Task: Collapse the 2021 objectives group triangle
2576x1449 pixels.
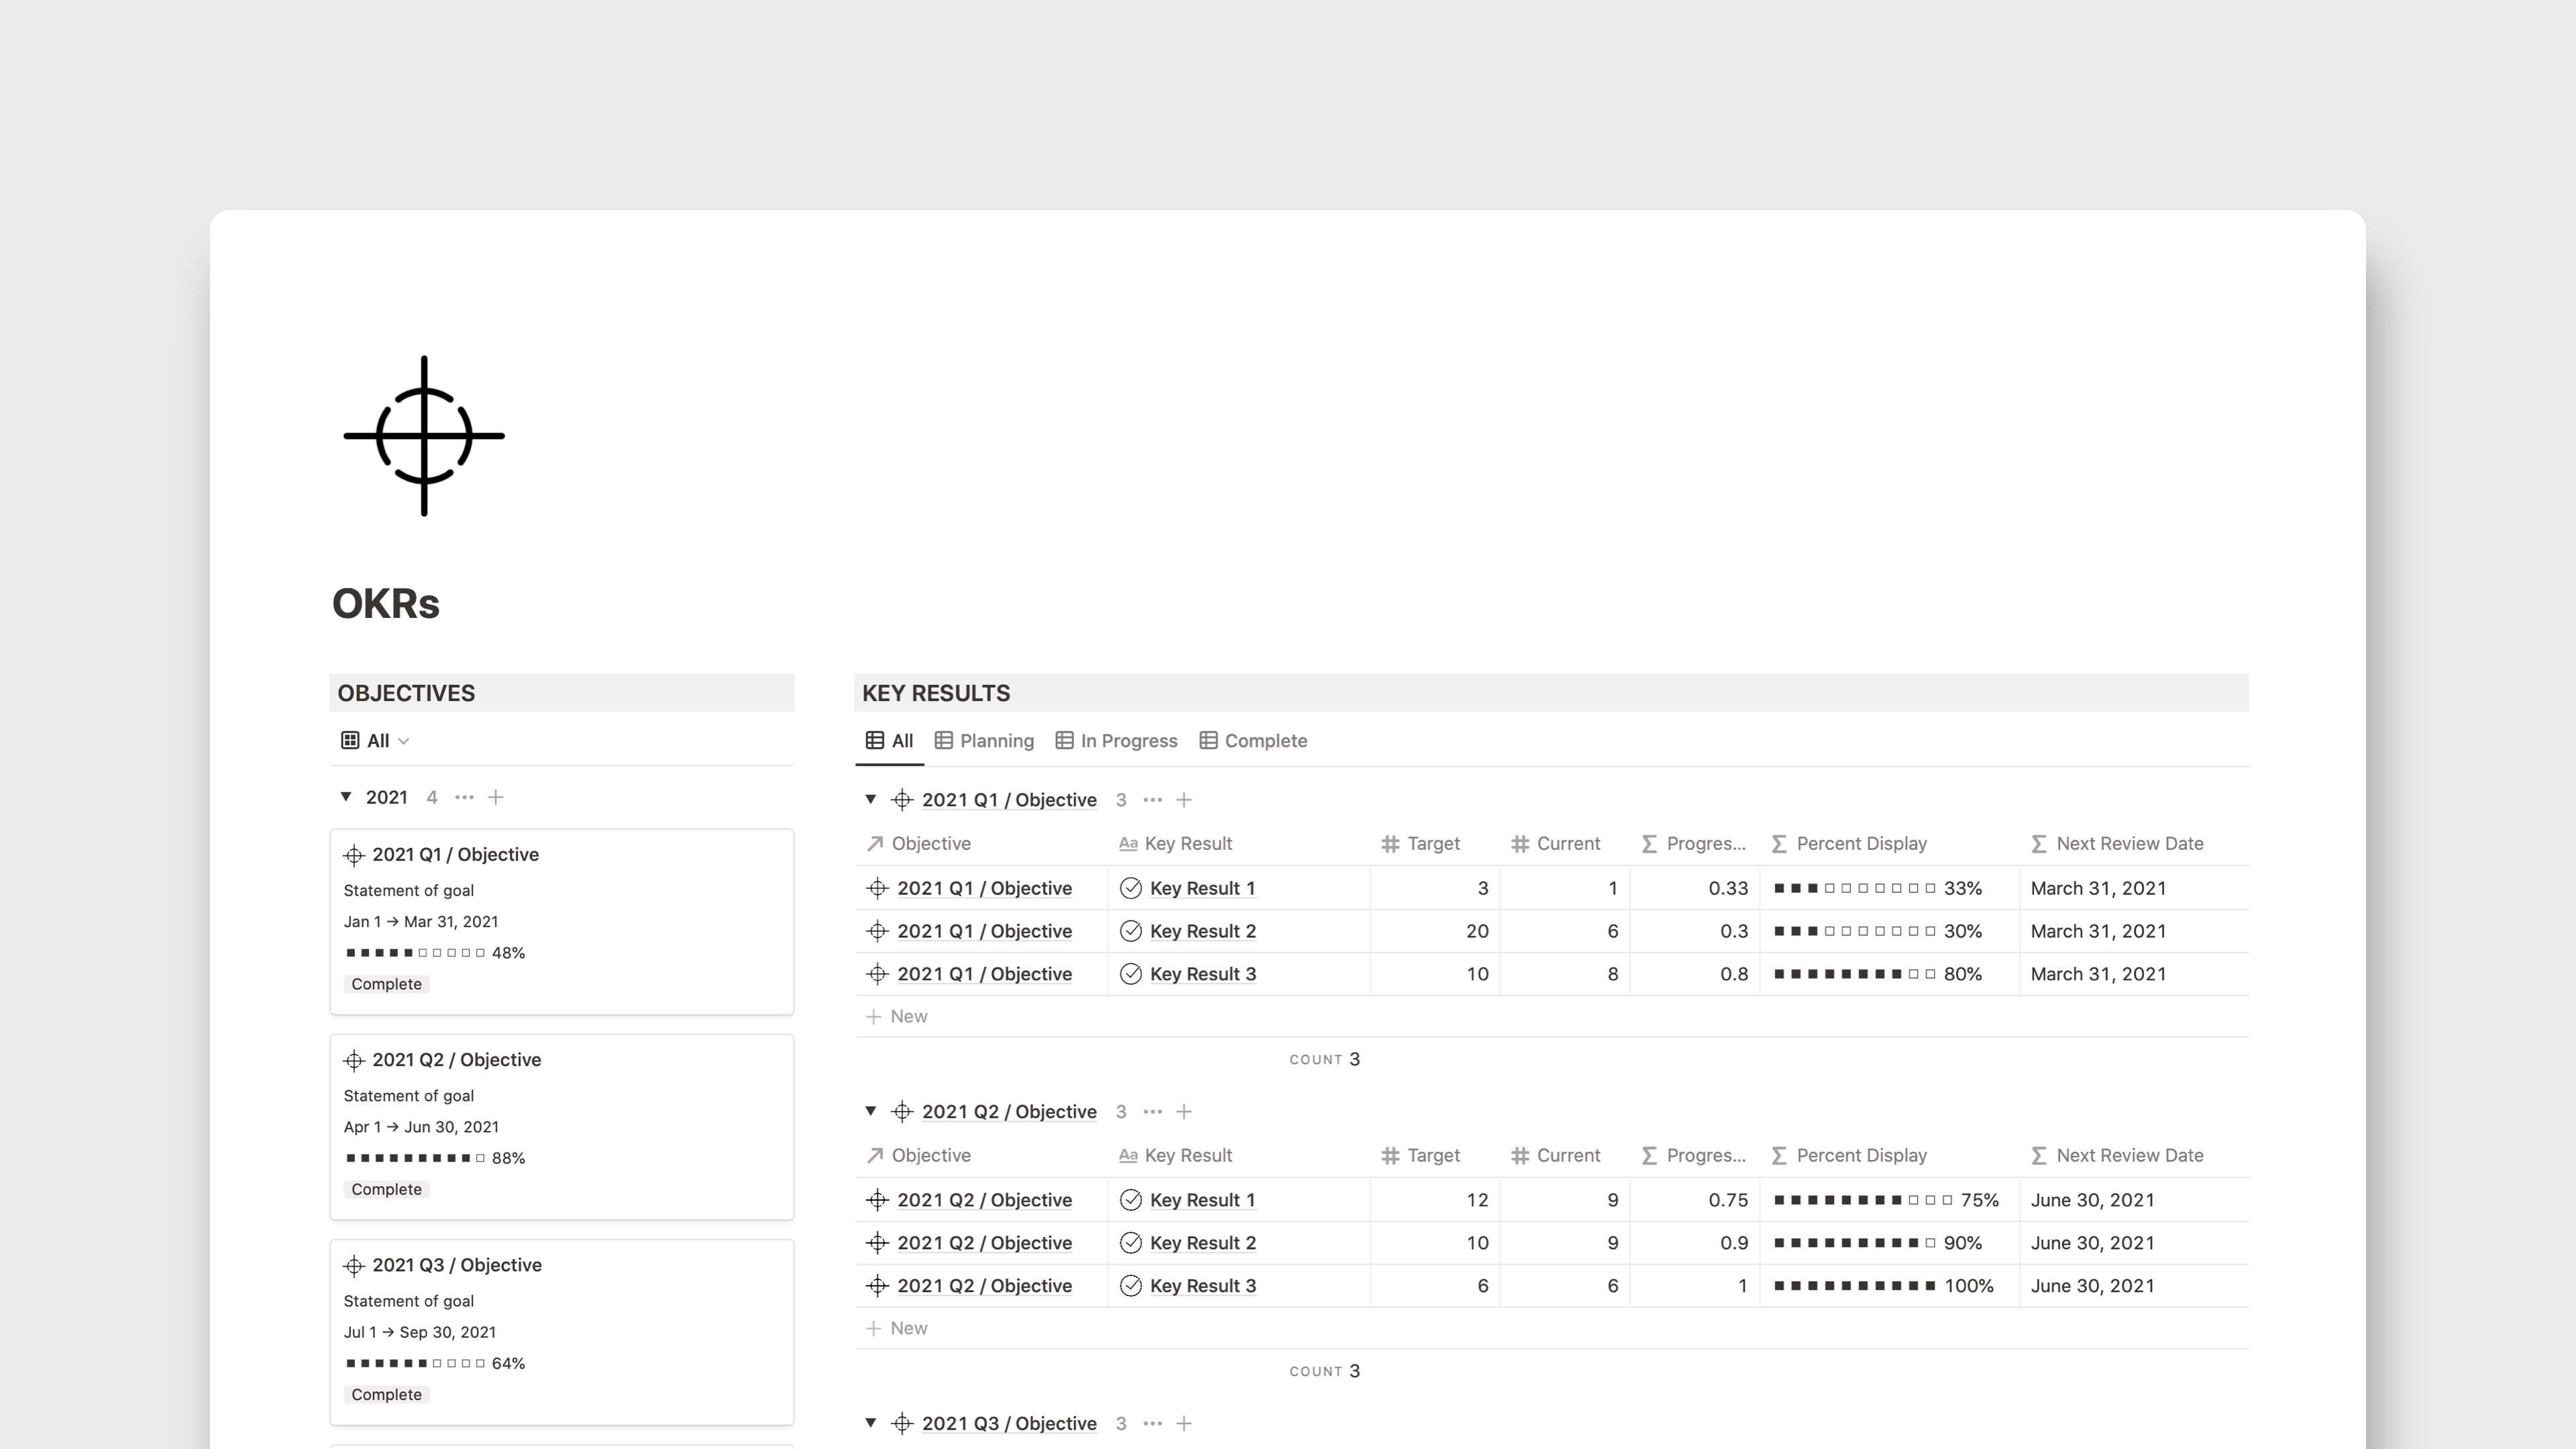Action: (x=346, y=797)
